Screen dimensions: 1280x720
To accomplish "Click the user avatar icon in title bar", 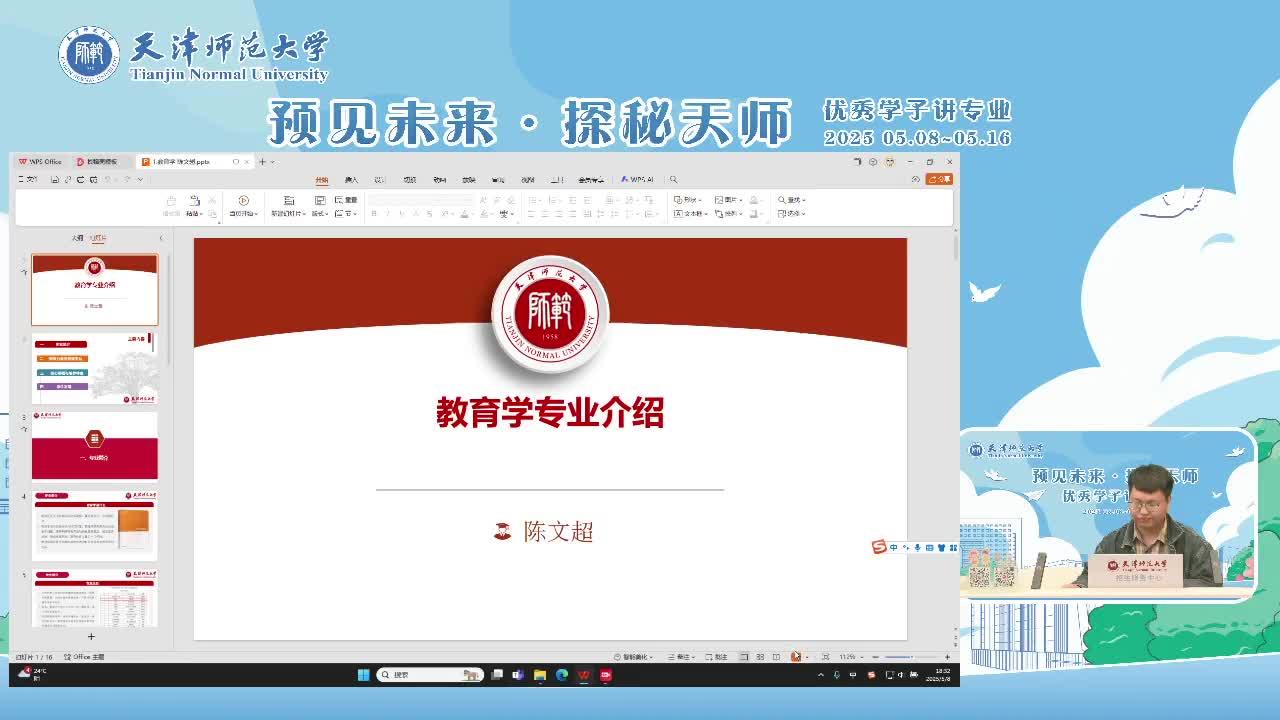I will pyautogui.click(x=891, y=162).
